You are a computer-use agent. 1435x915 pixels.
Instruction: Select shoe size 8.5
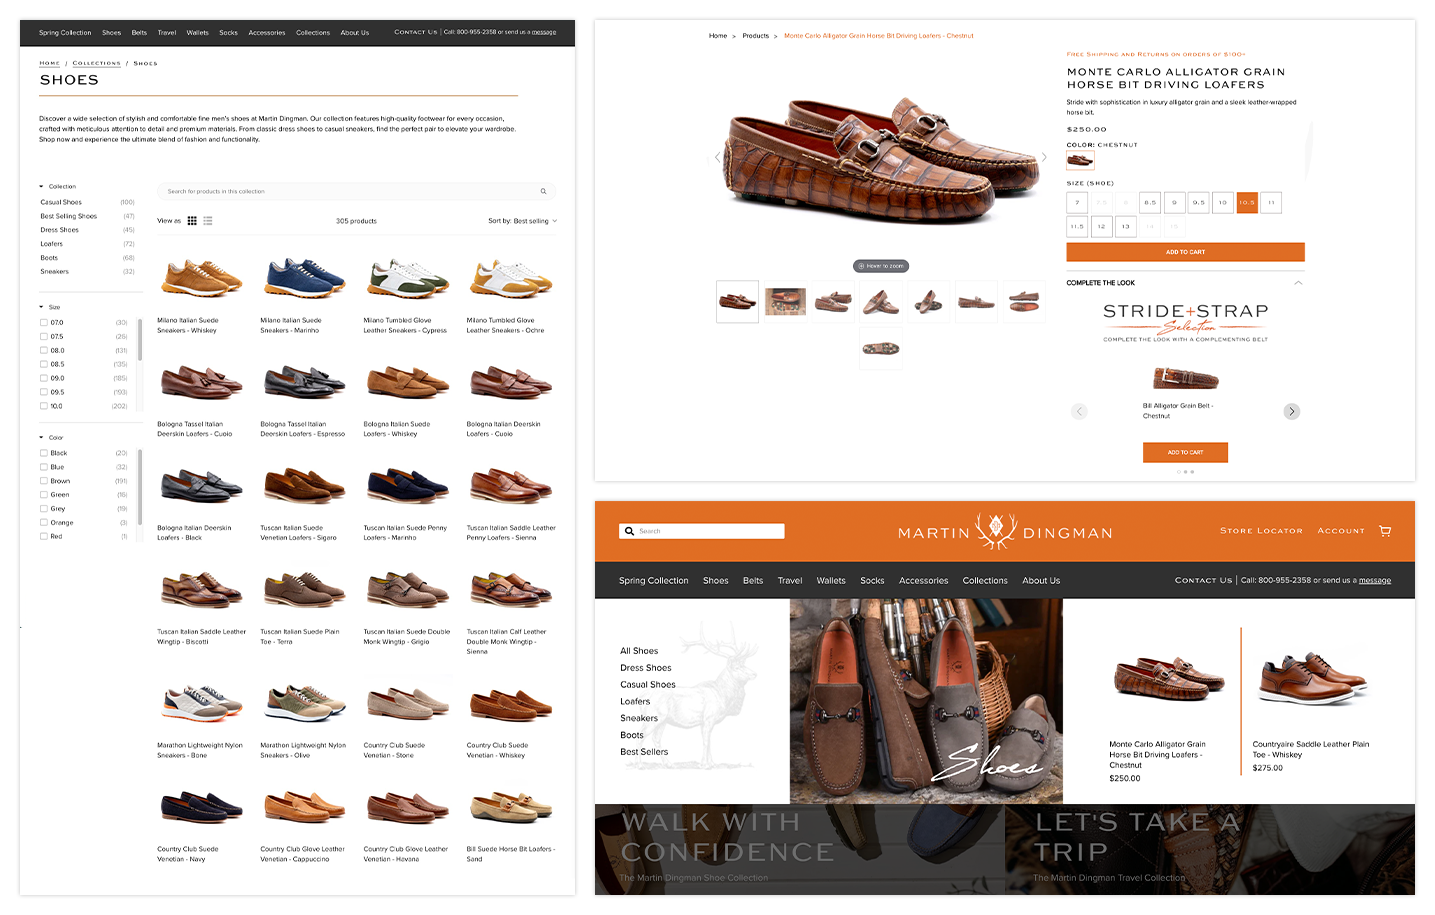point(1150,202)
